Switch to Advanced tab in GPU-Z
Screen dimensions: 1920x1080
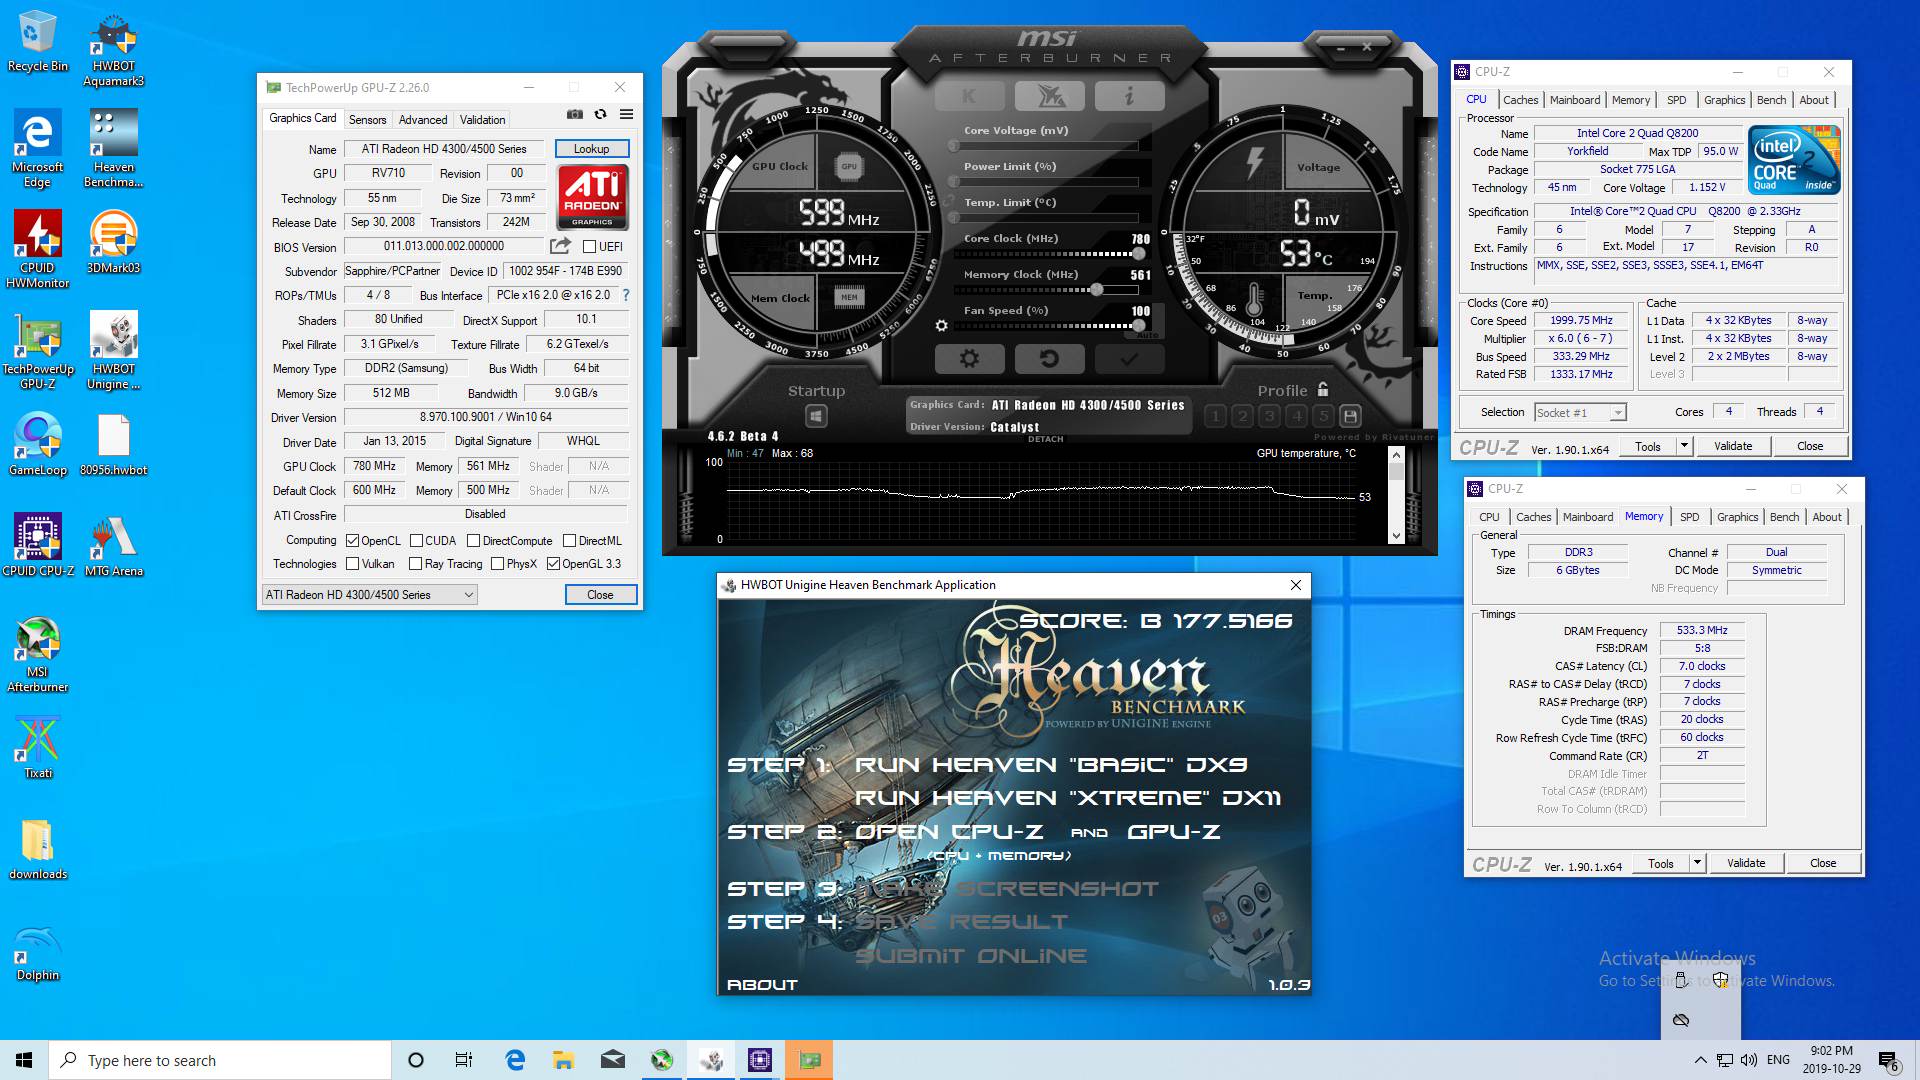point(423,119)
